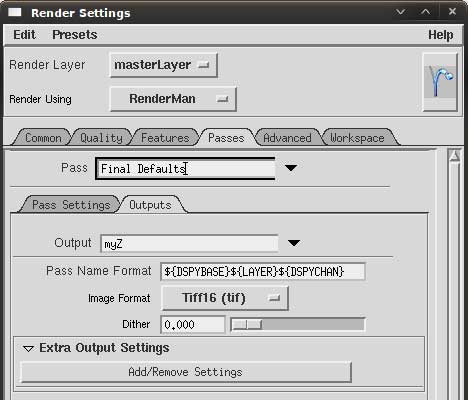Open the masterLayer Render Layer dropdown
Screen dimensions: 468x400
[164, 65]
